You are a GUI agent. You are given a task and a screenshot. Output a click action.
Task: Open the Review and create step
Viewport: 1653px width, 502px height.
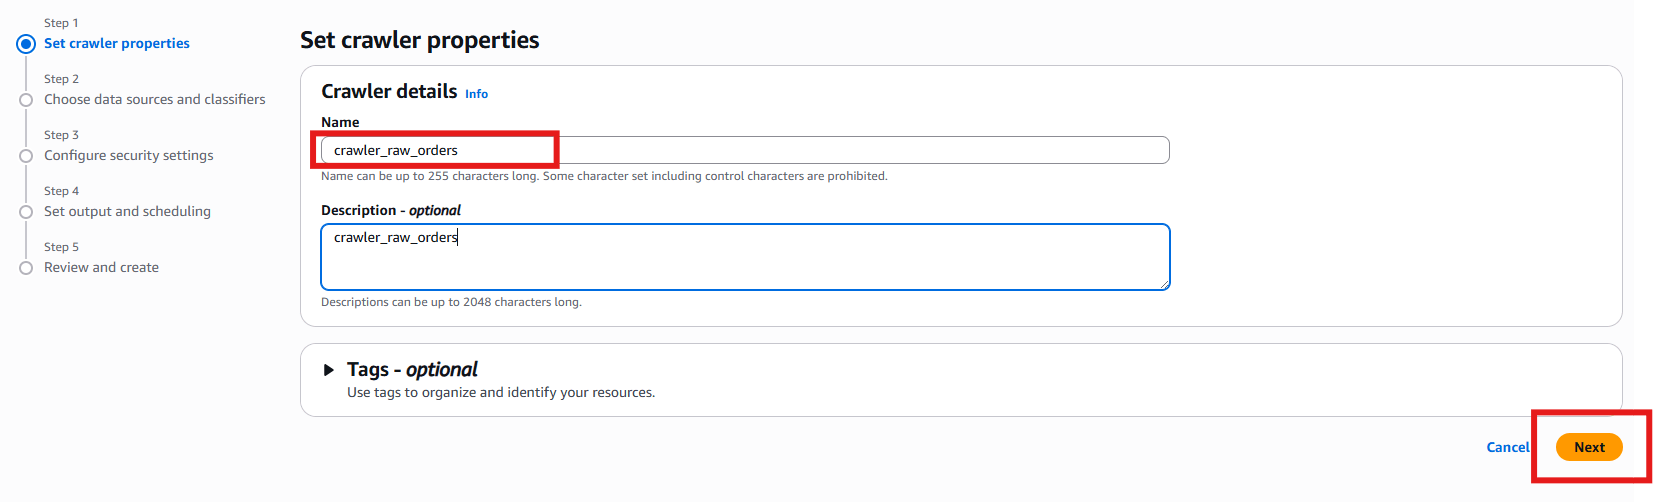coord(101,267)
